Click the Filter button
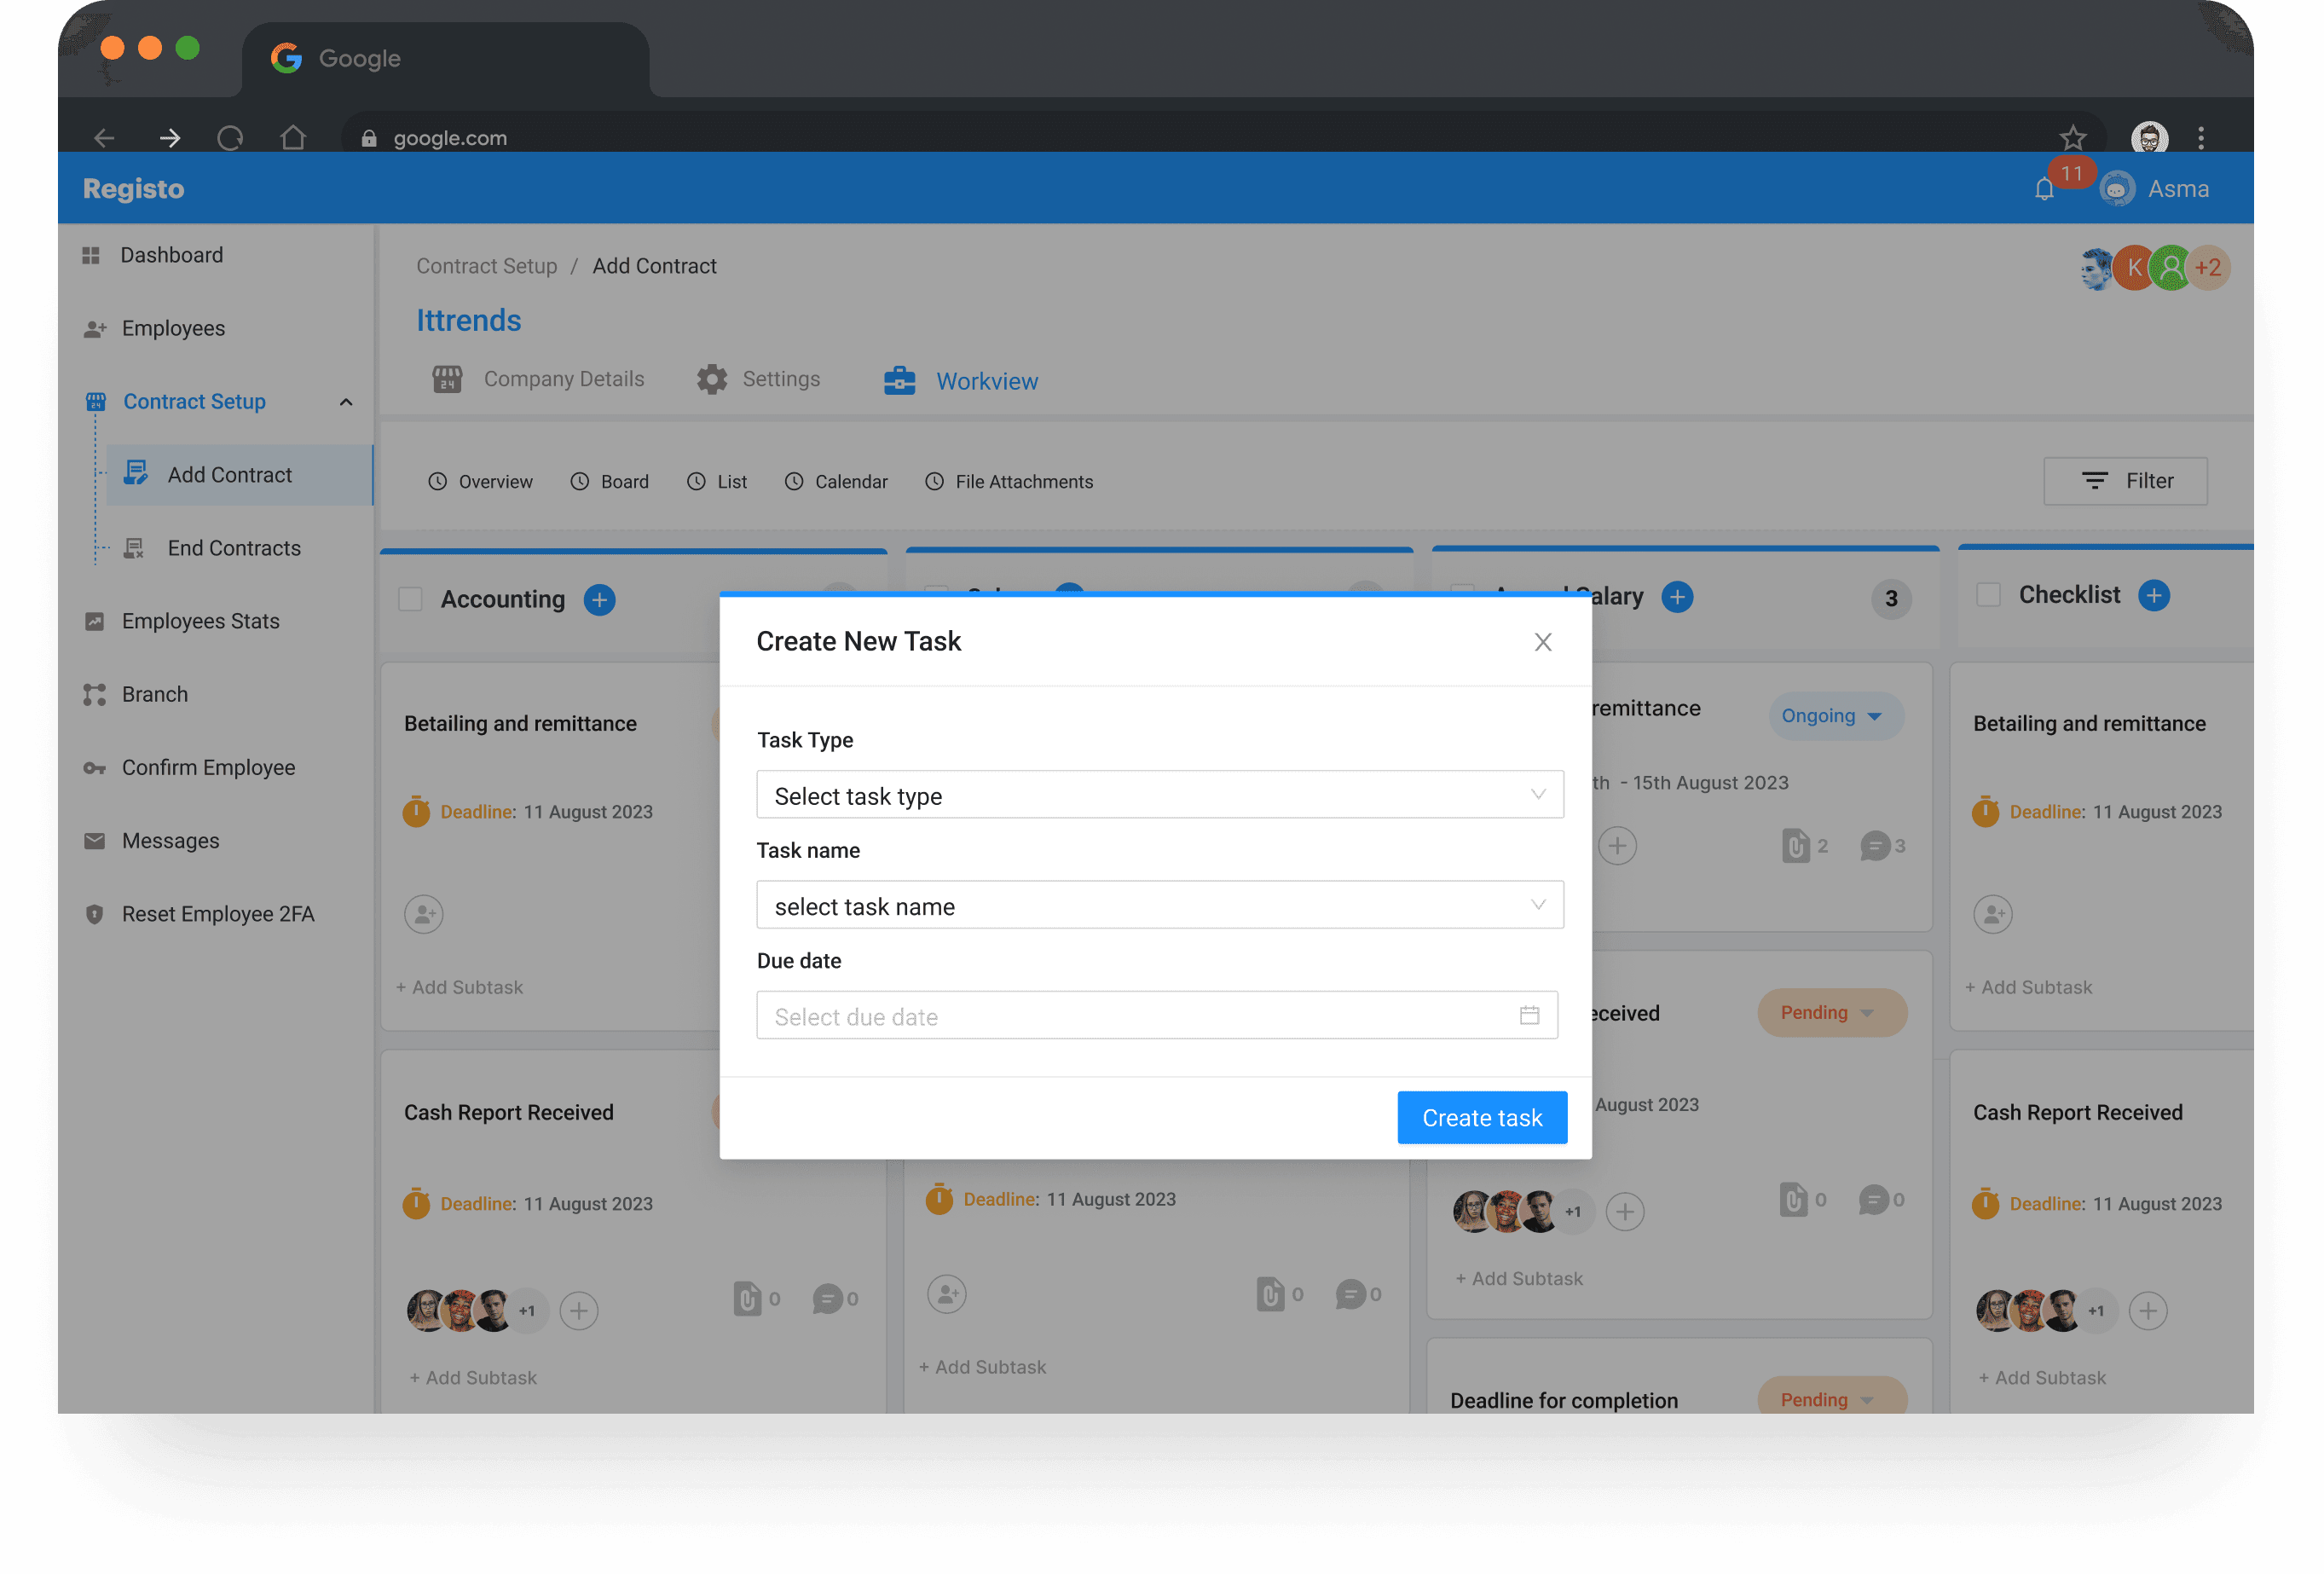Viewport: 2324px width, 1574px height. (x=2125, y=481)
